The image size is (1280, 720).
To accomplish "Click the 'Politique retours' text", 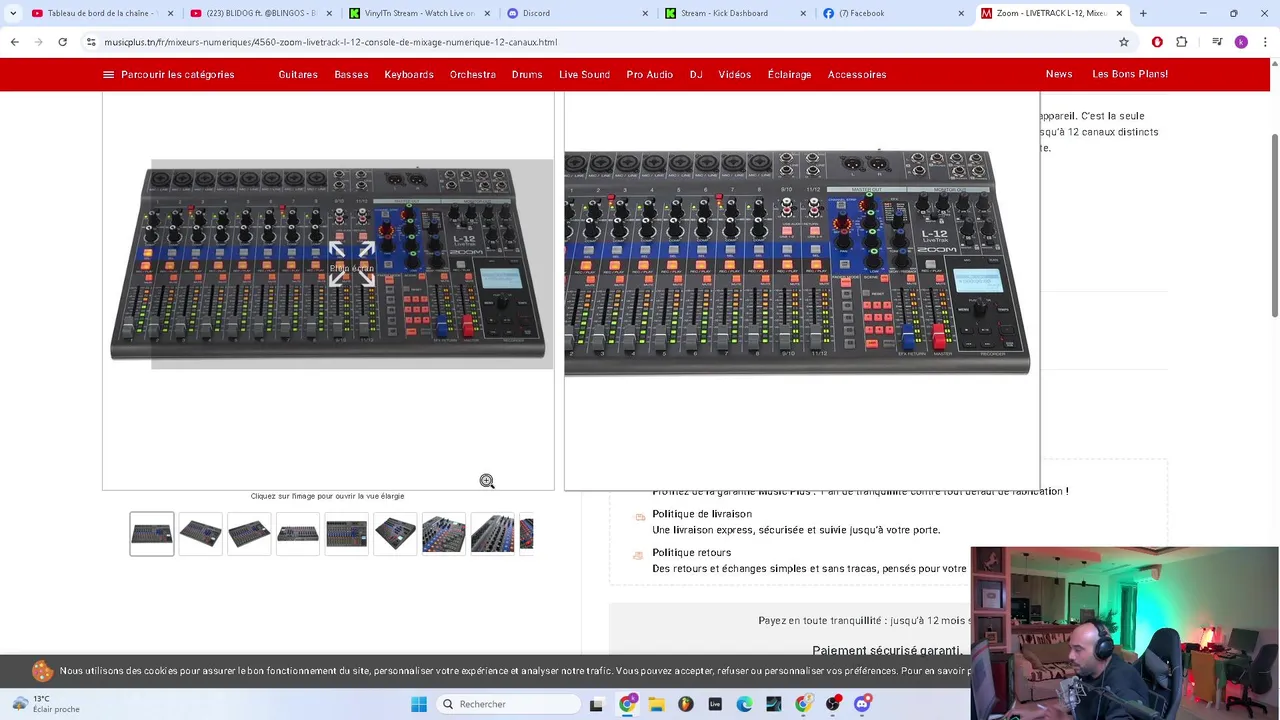I will [x=692, y=552].
